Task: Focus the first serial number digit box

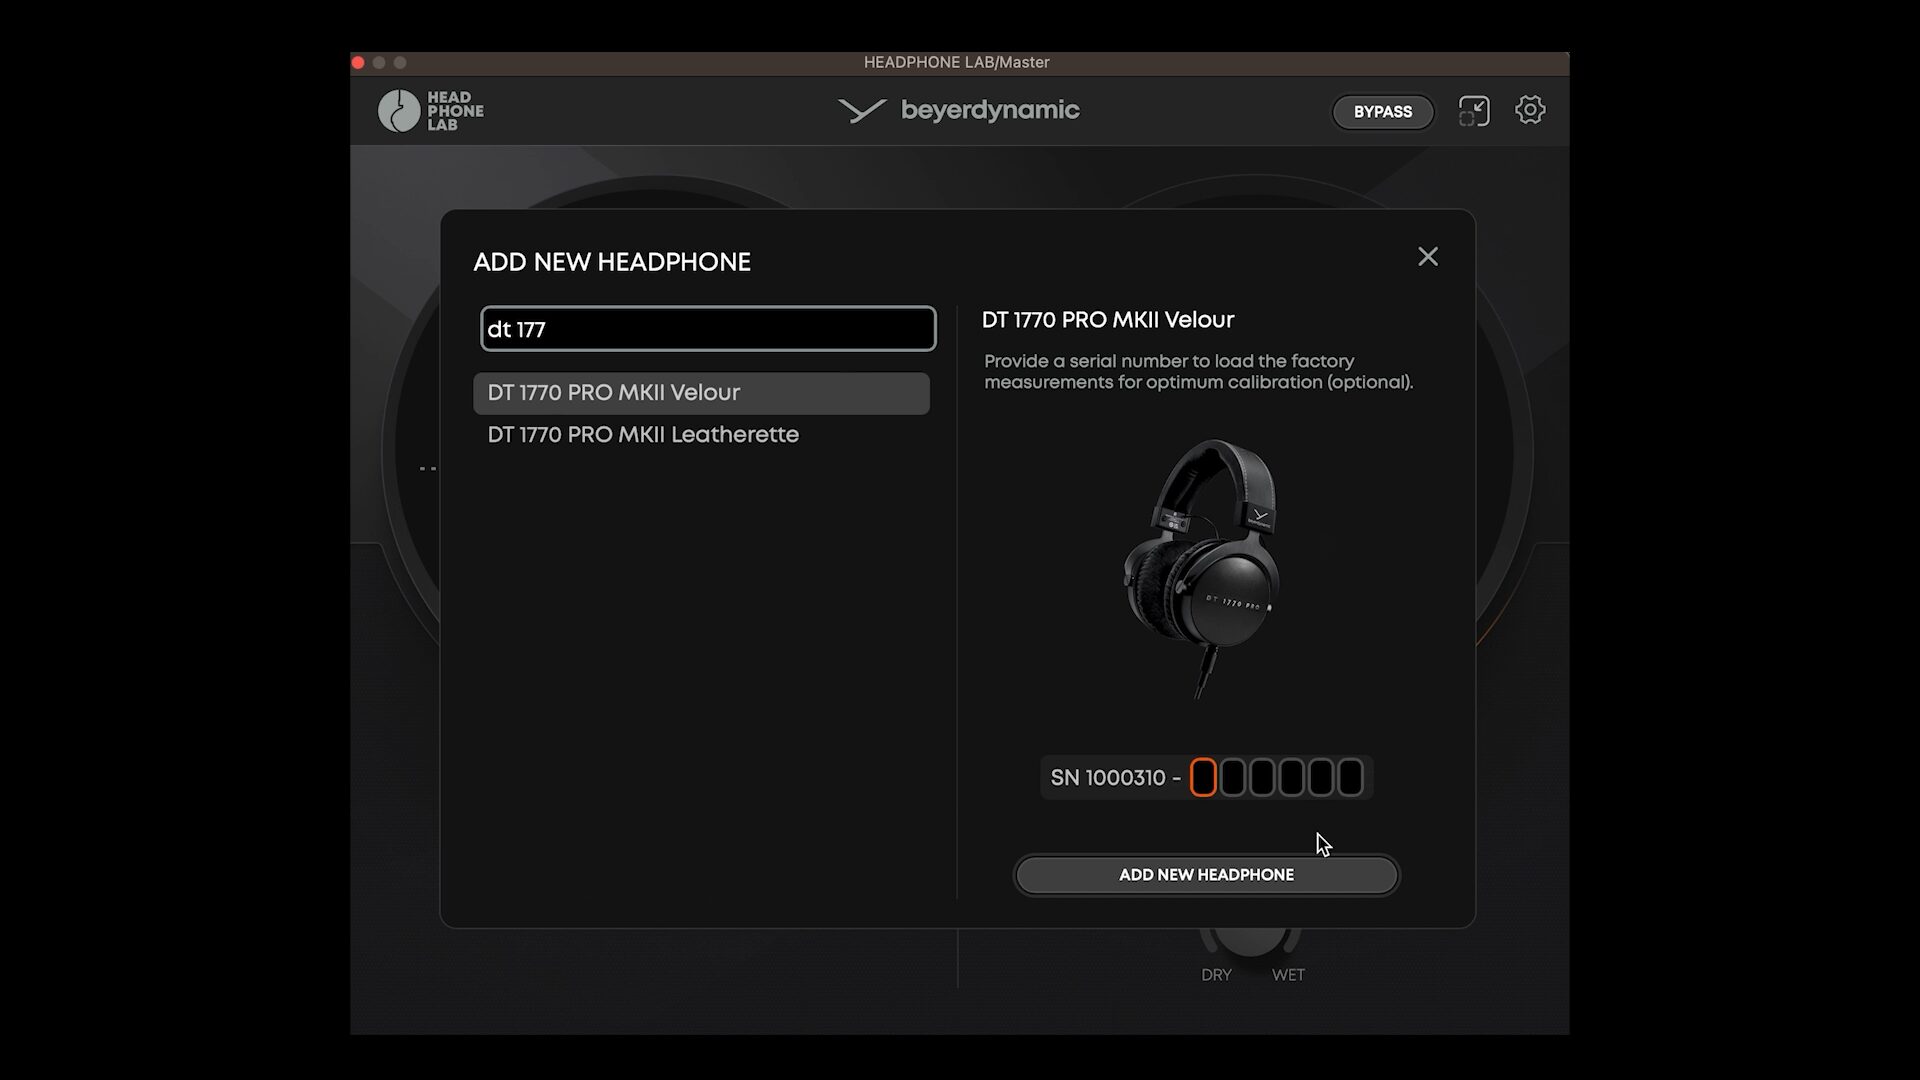Action: click(1203, 777)
